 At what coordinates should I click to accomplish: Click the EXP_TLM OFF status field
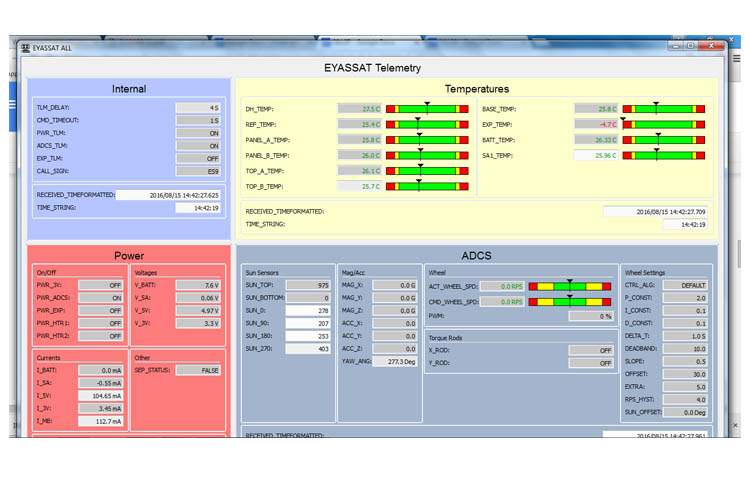pos(198,158)
